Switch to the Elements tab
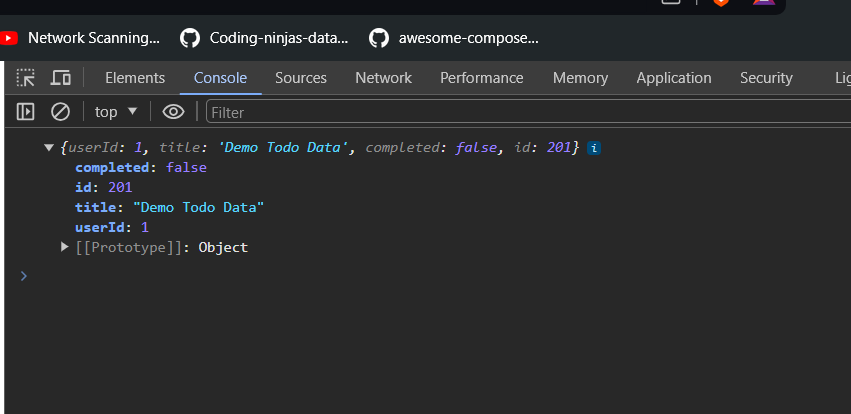851x414 pixels. (x=135, y=78)
